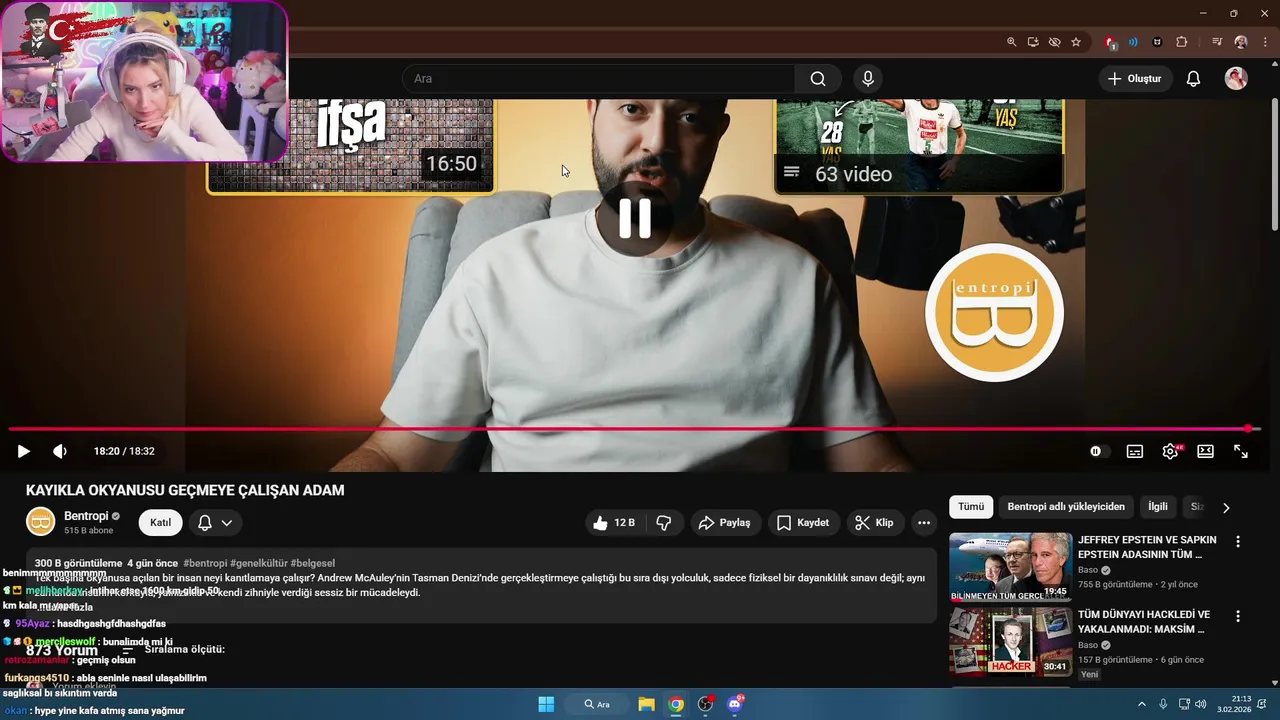Open the Chrome profile avatar

tap(1241, 42)
